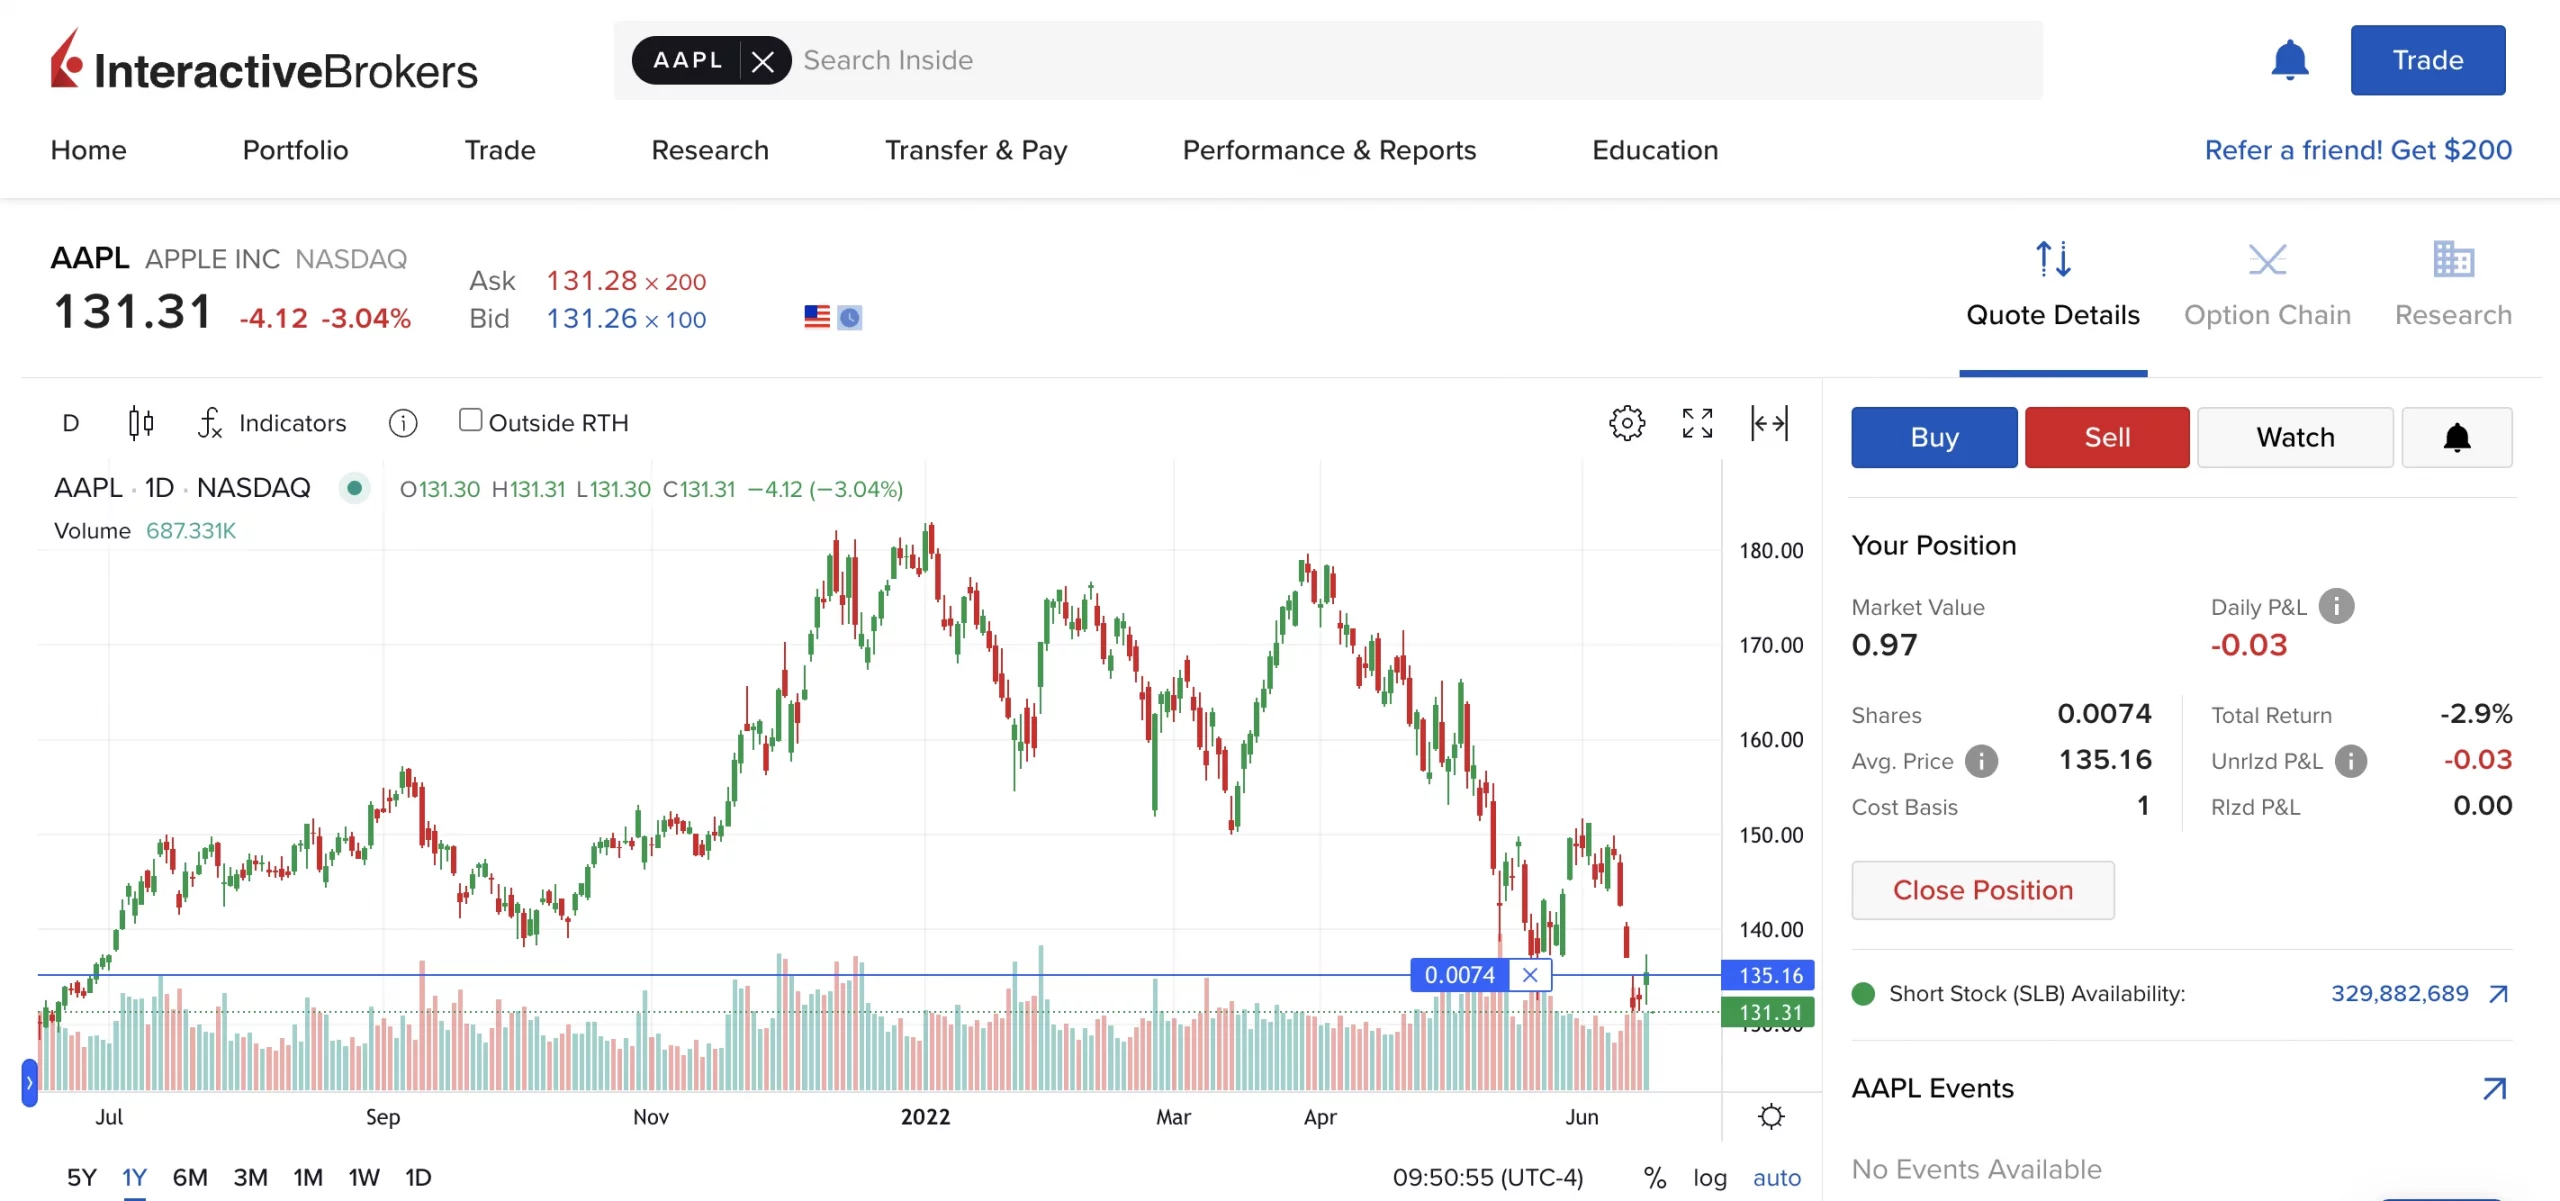This screenshot has width=2560, height=1201.
Task: Open Short Stock availability 329,882,689 link
Action: (x=2400, y=993)
